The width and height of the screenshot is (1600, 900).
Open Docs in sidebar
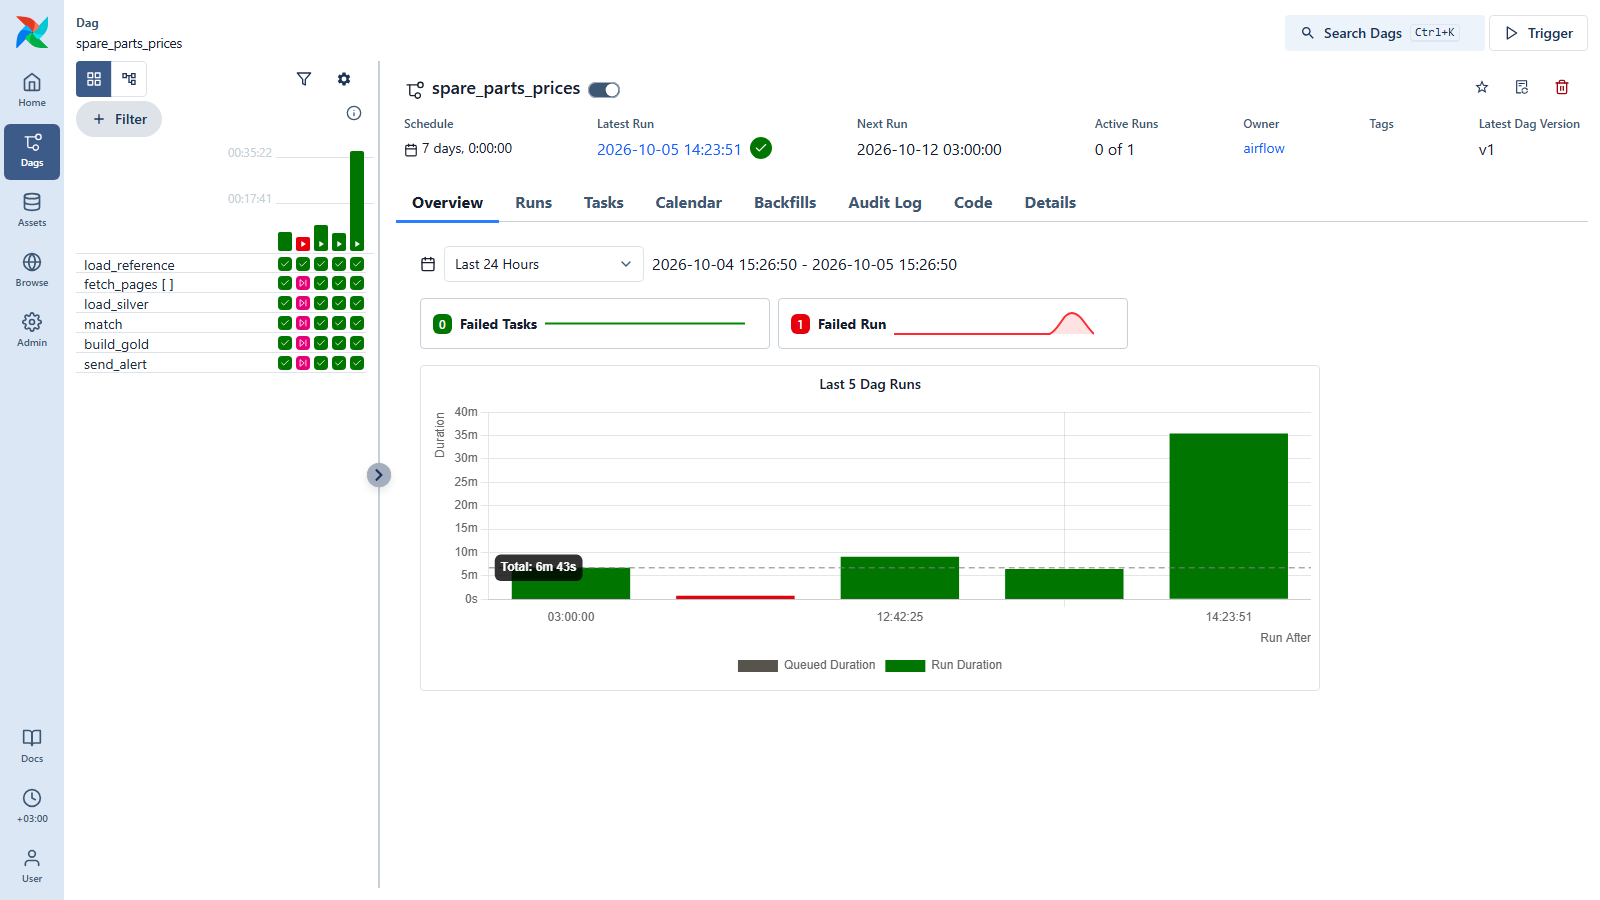(32, 746)
